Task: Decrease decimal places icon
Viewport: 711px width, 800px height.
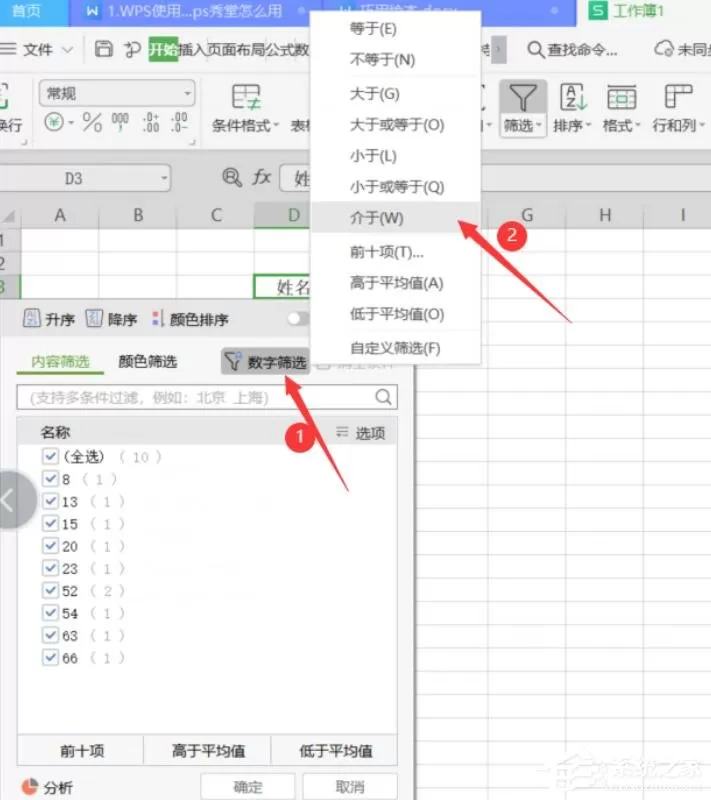Action: [x=179, y=122]
